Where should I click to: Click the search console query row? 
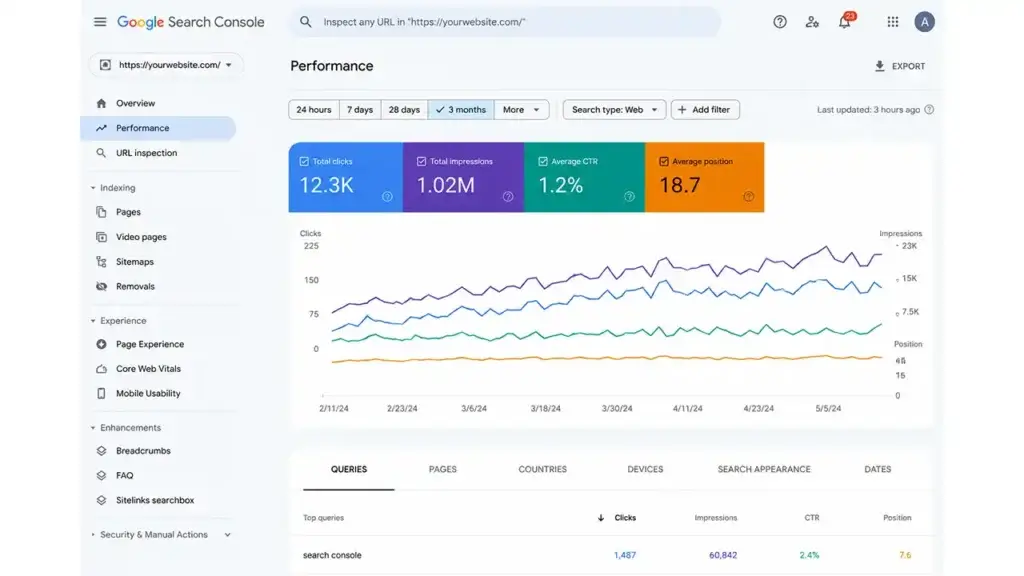click(x=612, y=555)
